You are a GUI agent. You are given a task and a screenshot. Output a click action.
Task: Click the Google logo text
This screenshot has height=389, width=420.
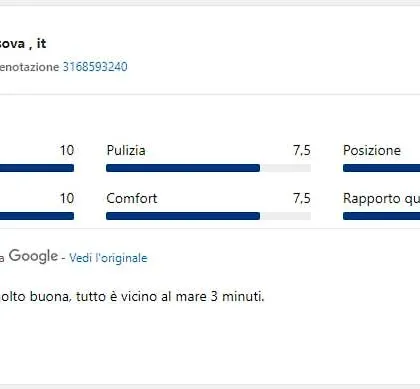coord(33,256)
